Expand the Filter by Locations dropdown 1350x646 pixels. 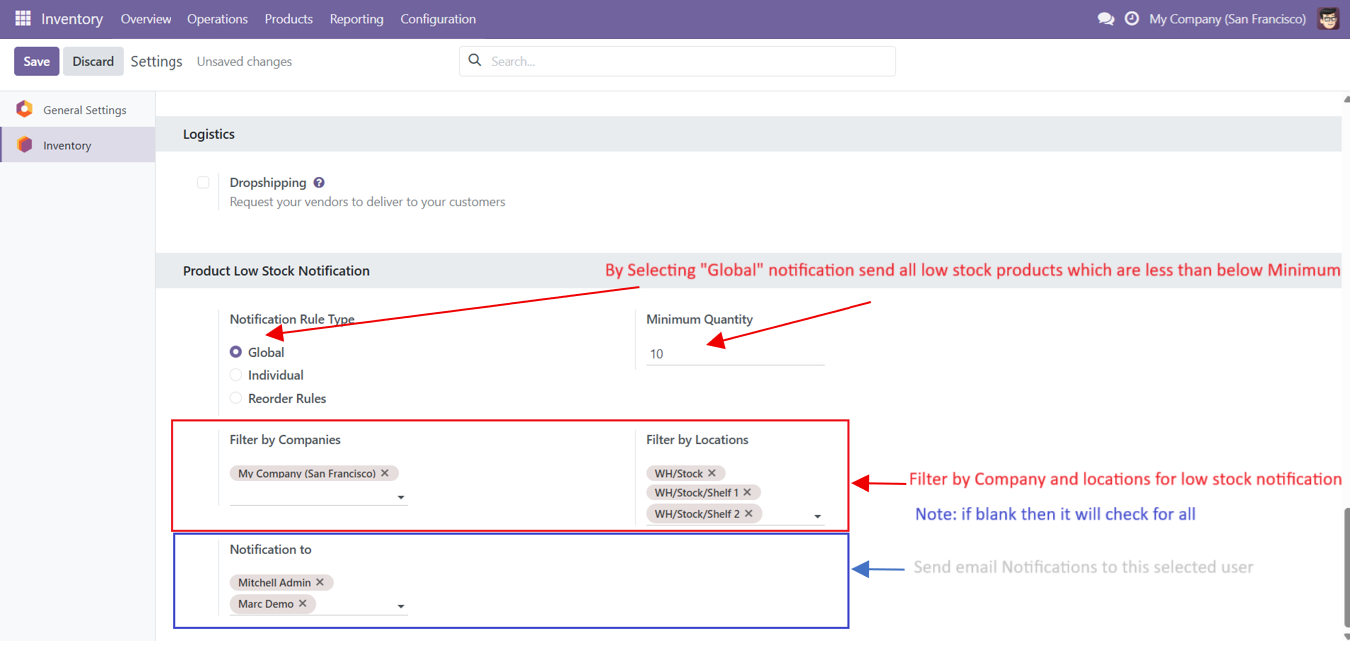817,516
